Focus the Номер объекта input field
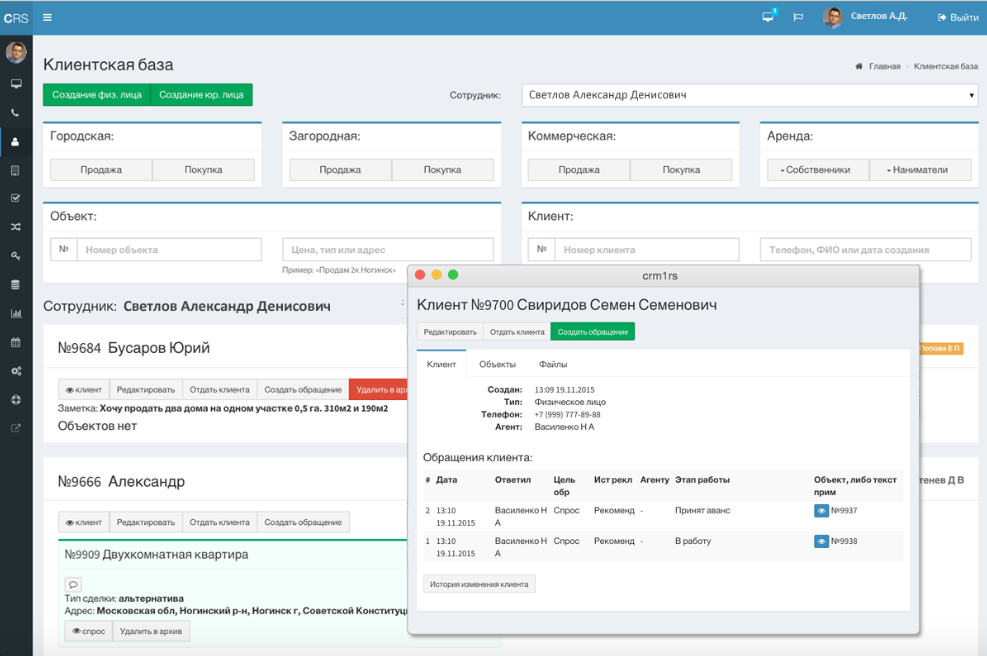The height and width of the screenshot is (656, 987). tap(169, 249)
